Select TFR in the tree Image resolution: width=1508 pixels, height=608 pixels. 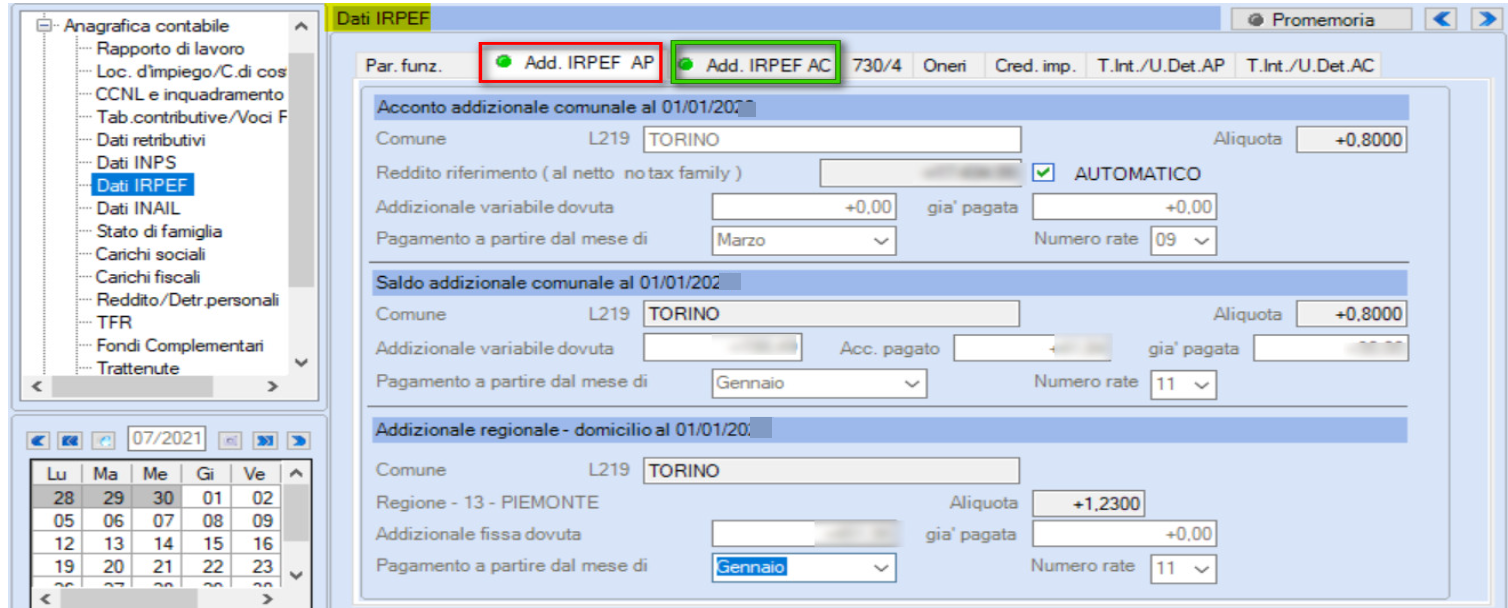pyautogui.click(x=114, y=323)
